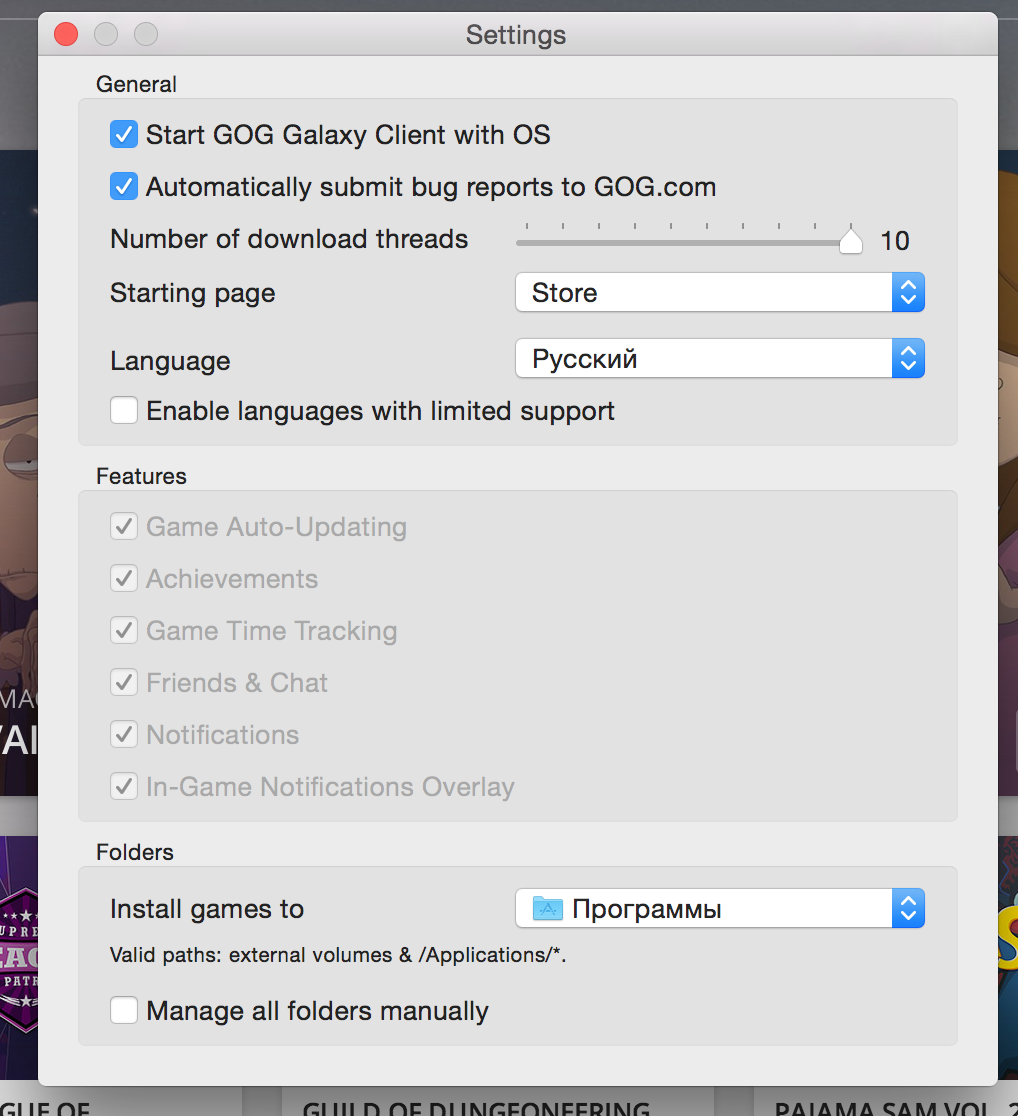Check Manage all folders manually
Screen dimensions: 1018x1116
(124, 1011)
